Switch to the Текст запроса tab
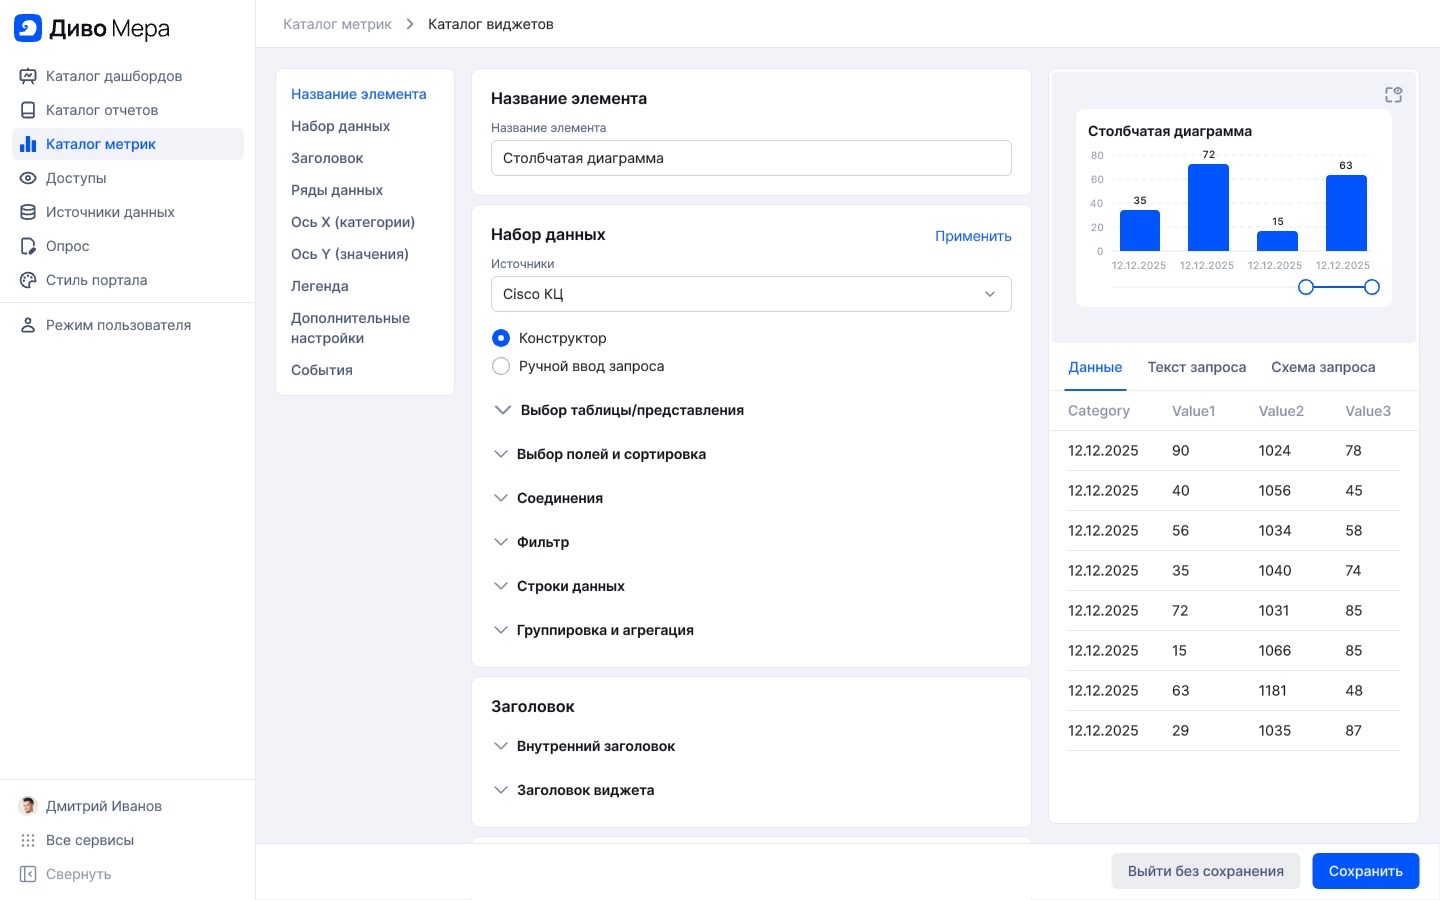Image resolution: width=1440 pixels, height=900 pixels. coord(1196,367)
